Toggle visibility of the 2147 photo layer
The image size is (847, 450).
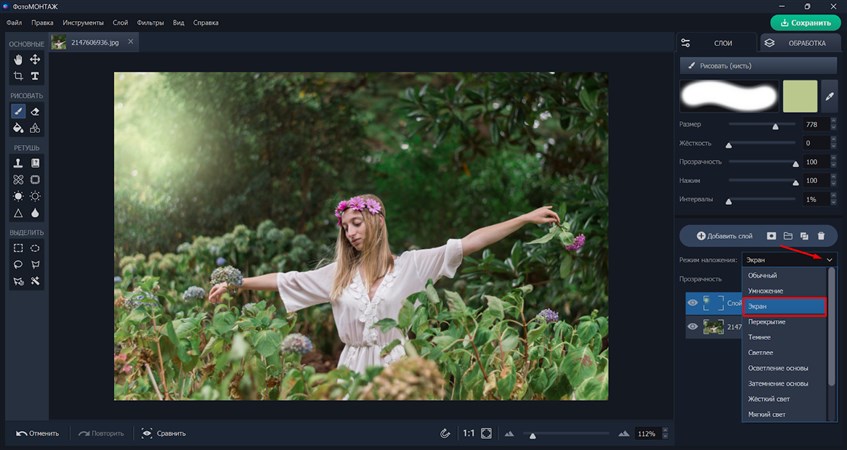point(692,326)
